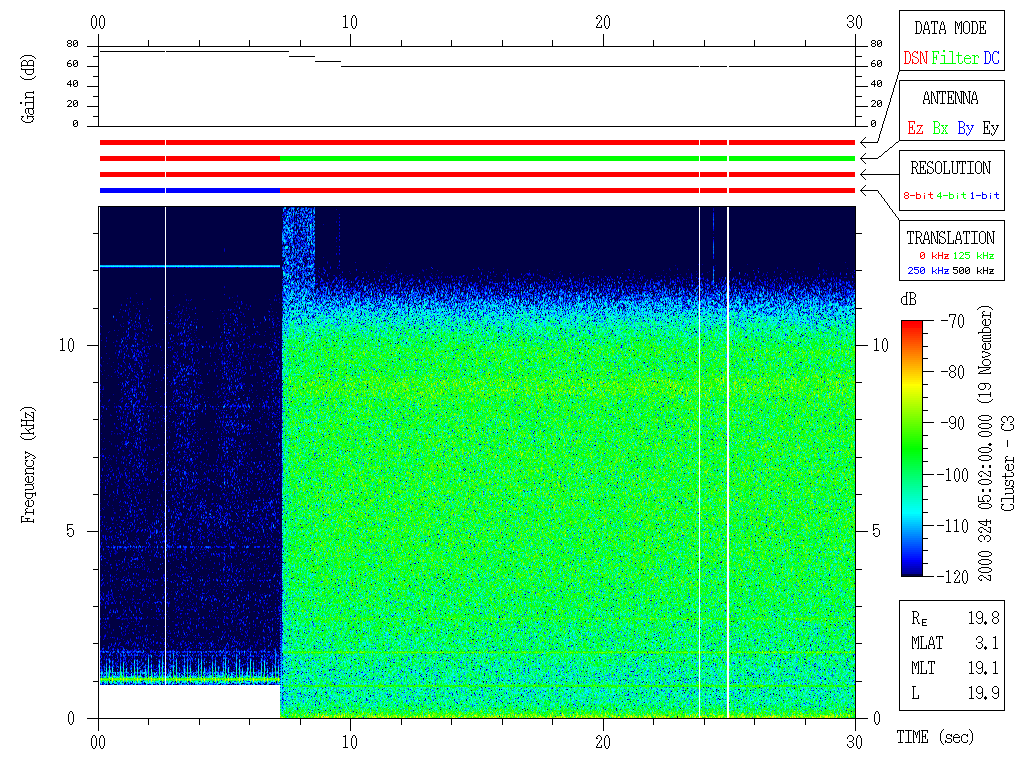Click the green Bx antenna label

(940, 129)
